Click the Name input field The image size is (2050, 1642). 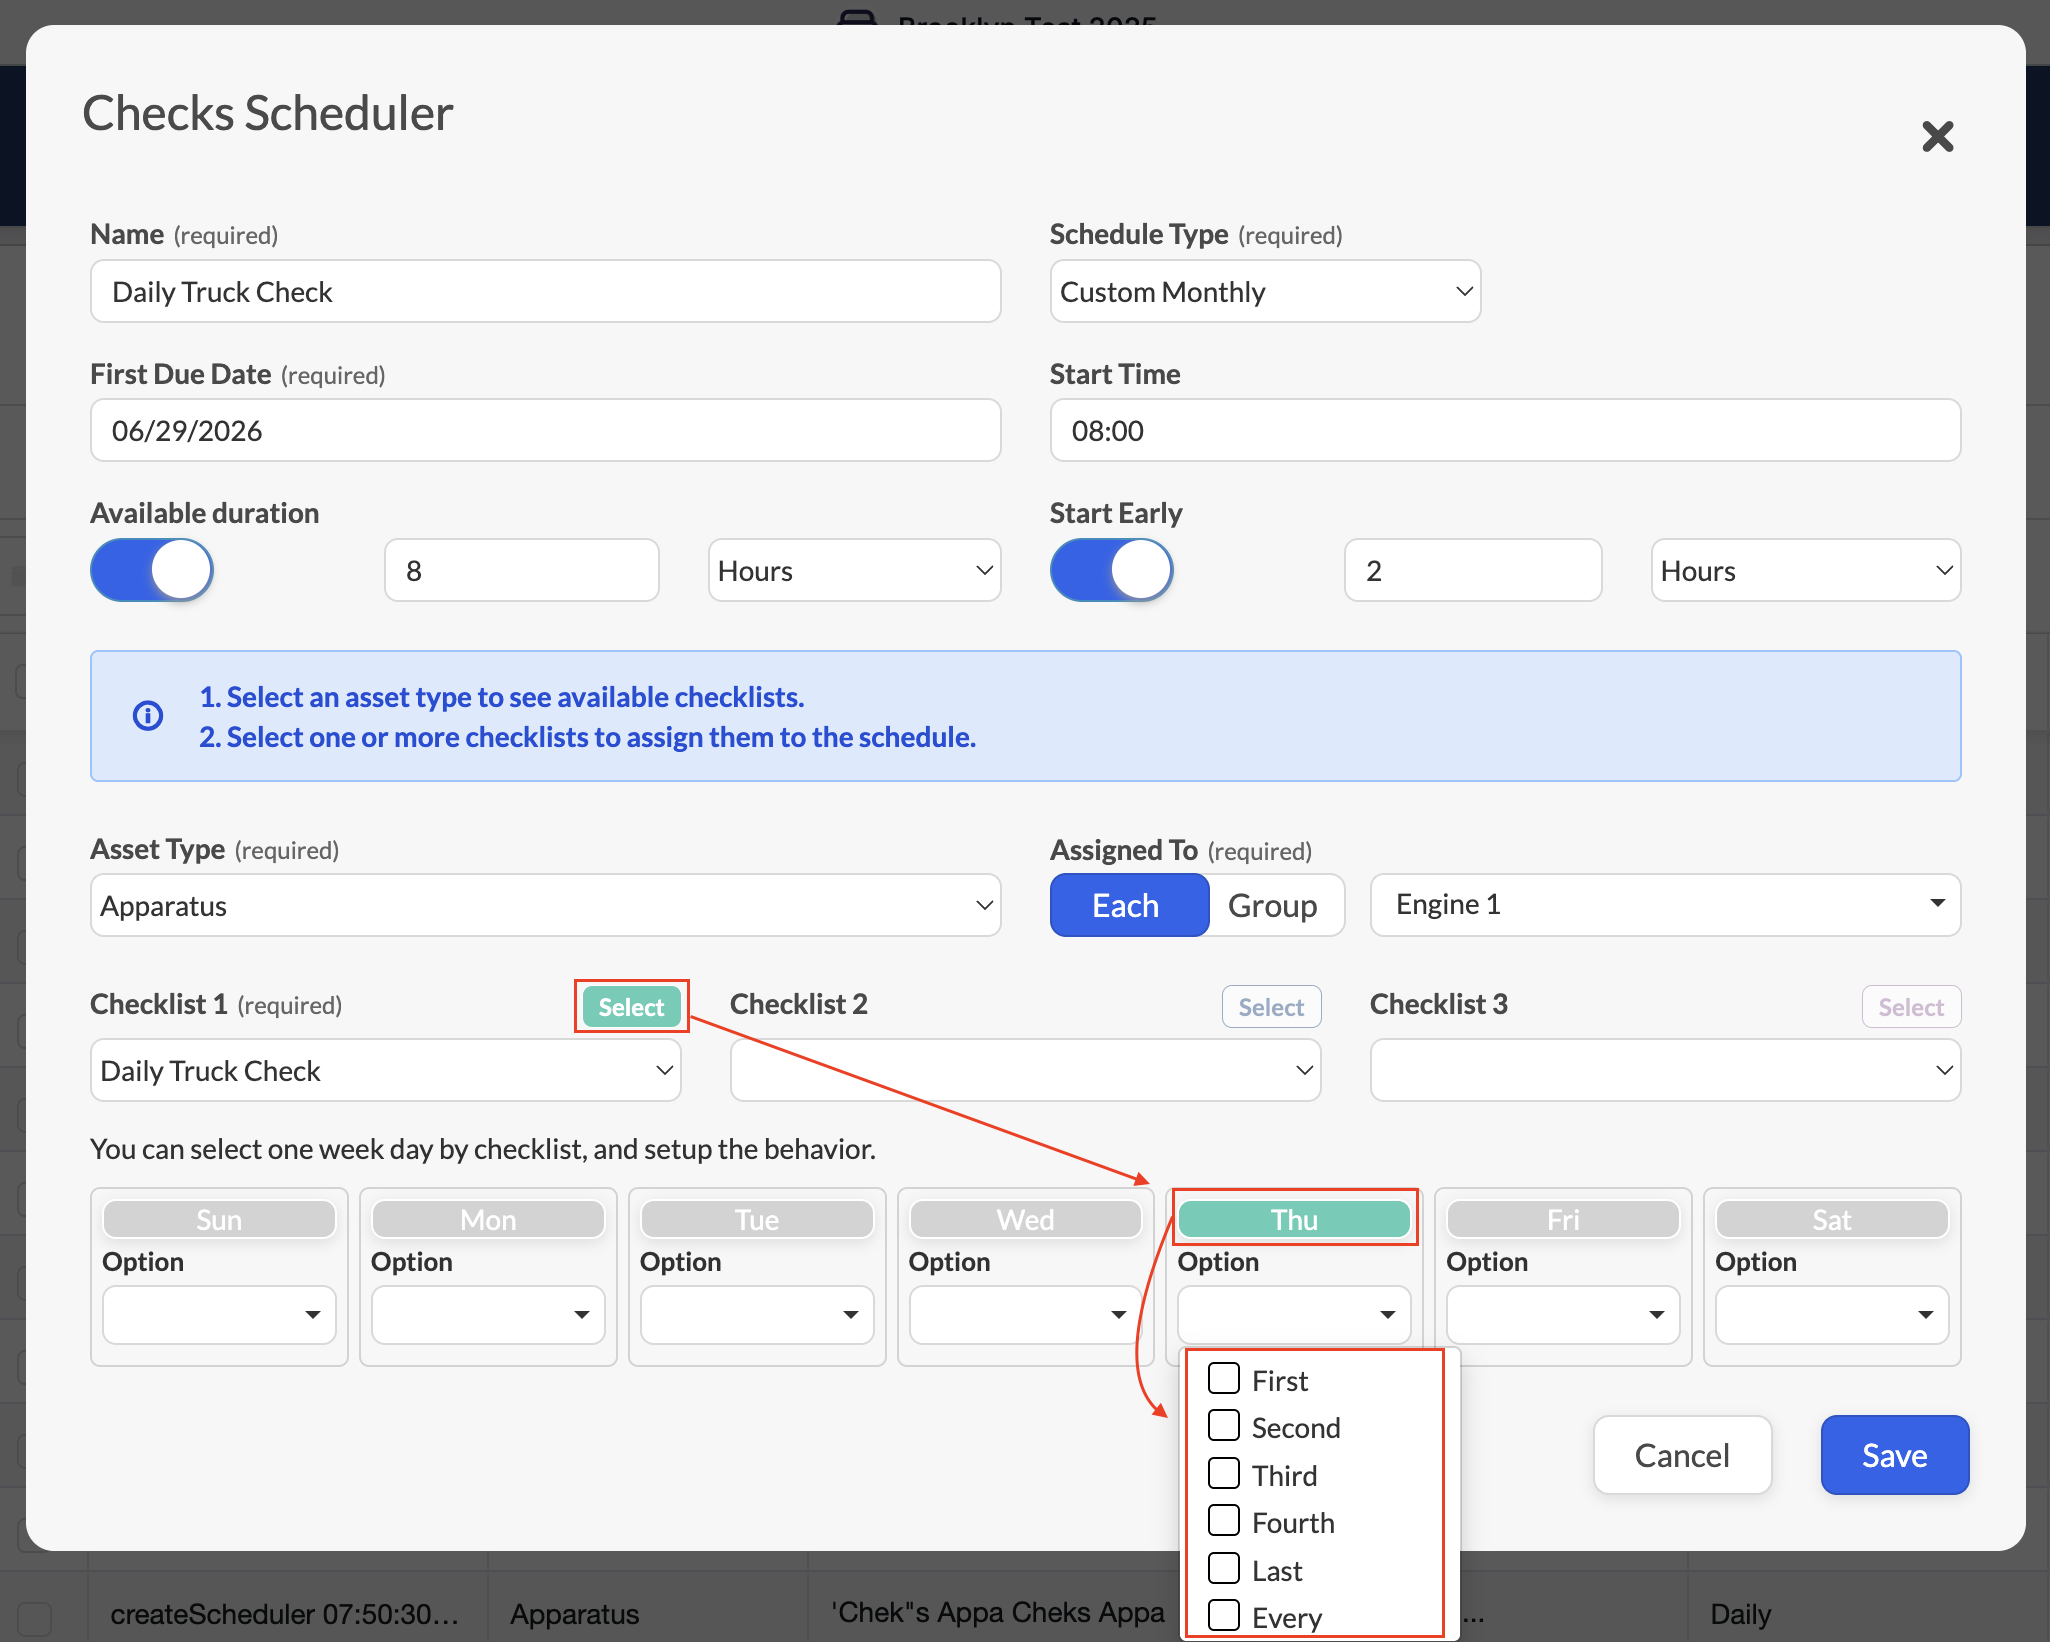point(545,291)
